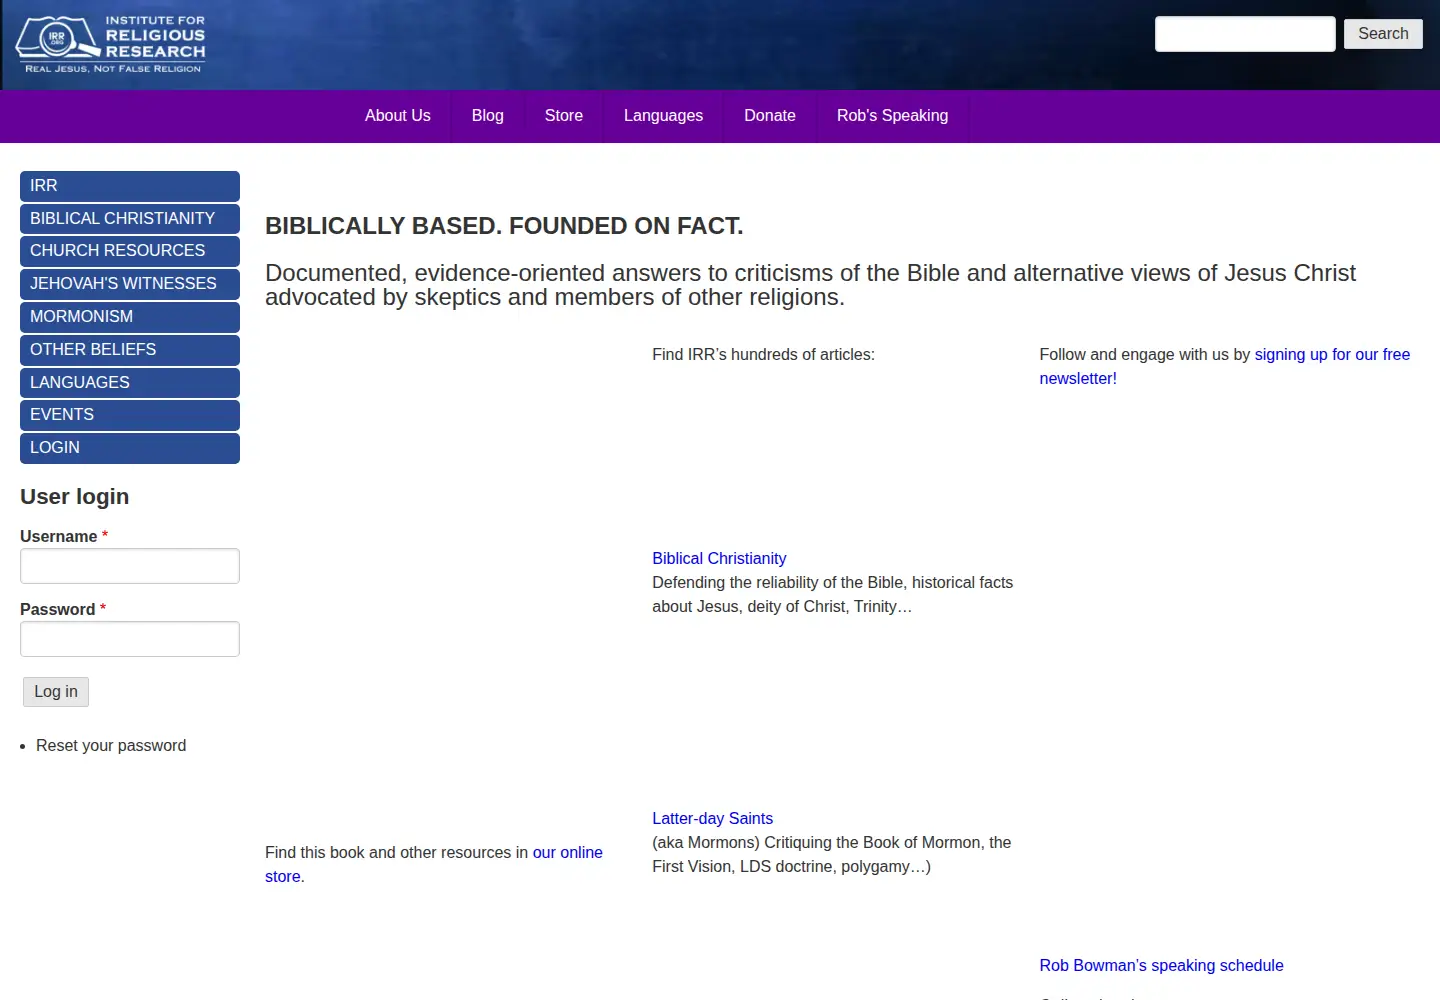Click the text 'Find IRR's hundreds of articles:'
The image size is (1440, 1000).
pyautogui.click(x=763, y=355)
